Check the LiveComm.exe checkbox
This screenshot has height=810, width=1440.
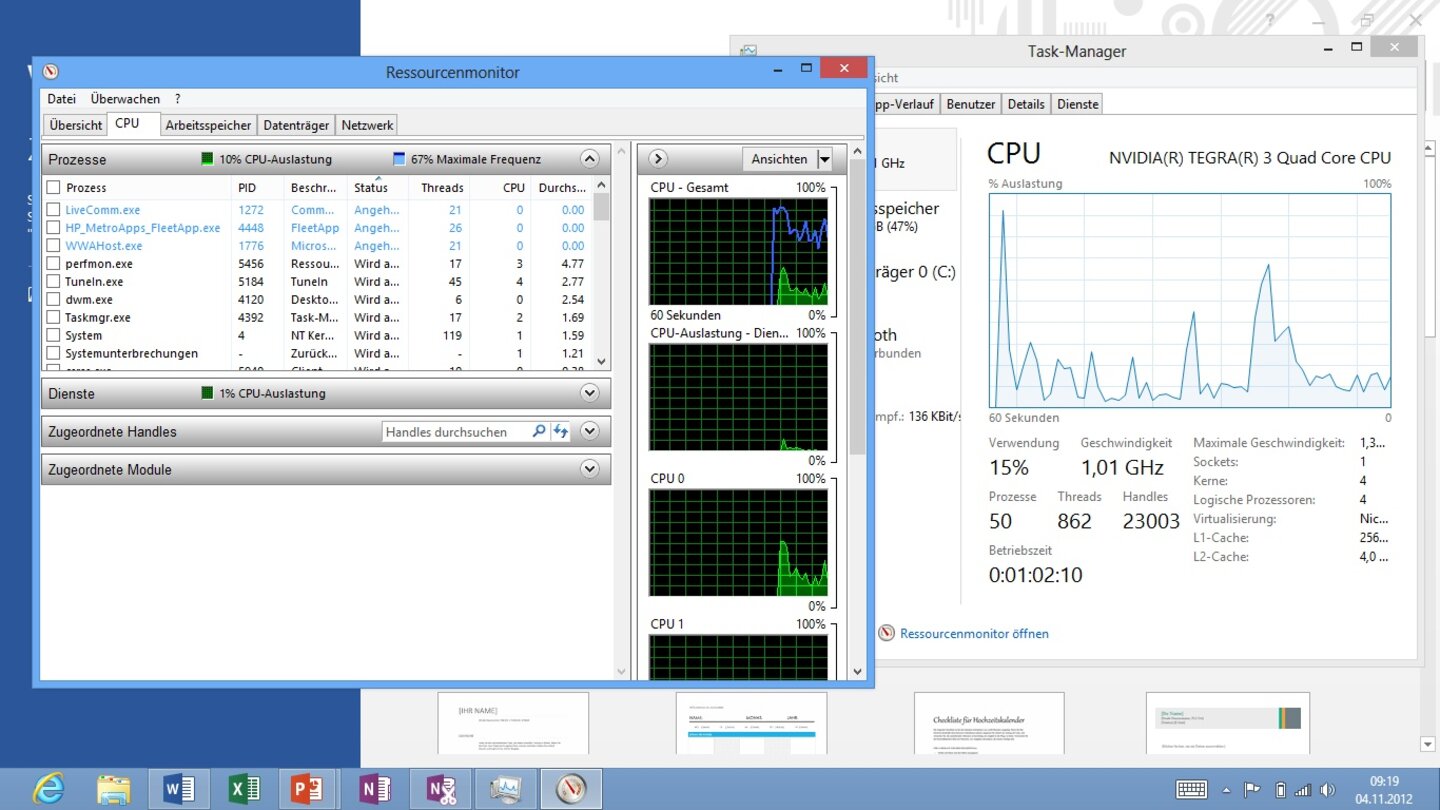tap(54, 210)
